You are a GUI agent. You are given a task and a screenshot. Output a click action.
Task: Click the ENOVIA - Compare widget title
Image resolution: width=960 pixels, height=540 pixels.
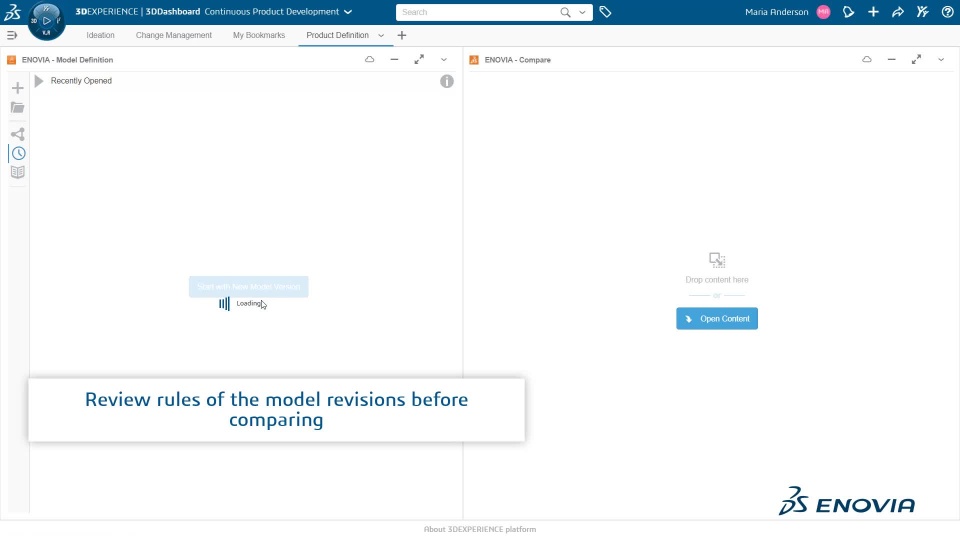click(x=518, y=60)
